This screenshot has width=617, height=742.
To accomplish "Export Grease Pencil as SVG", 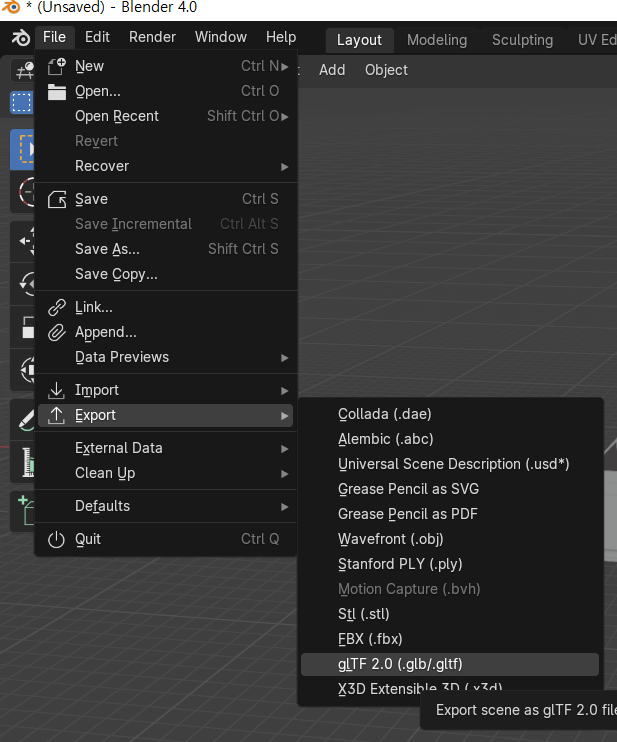I will tap(450, 489).
